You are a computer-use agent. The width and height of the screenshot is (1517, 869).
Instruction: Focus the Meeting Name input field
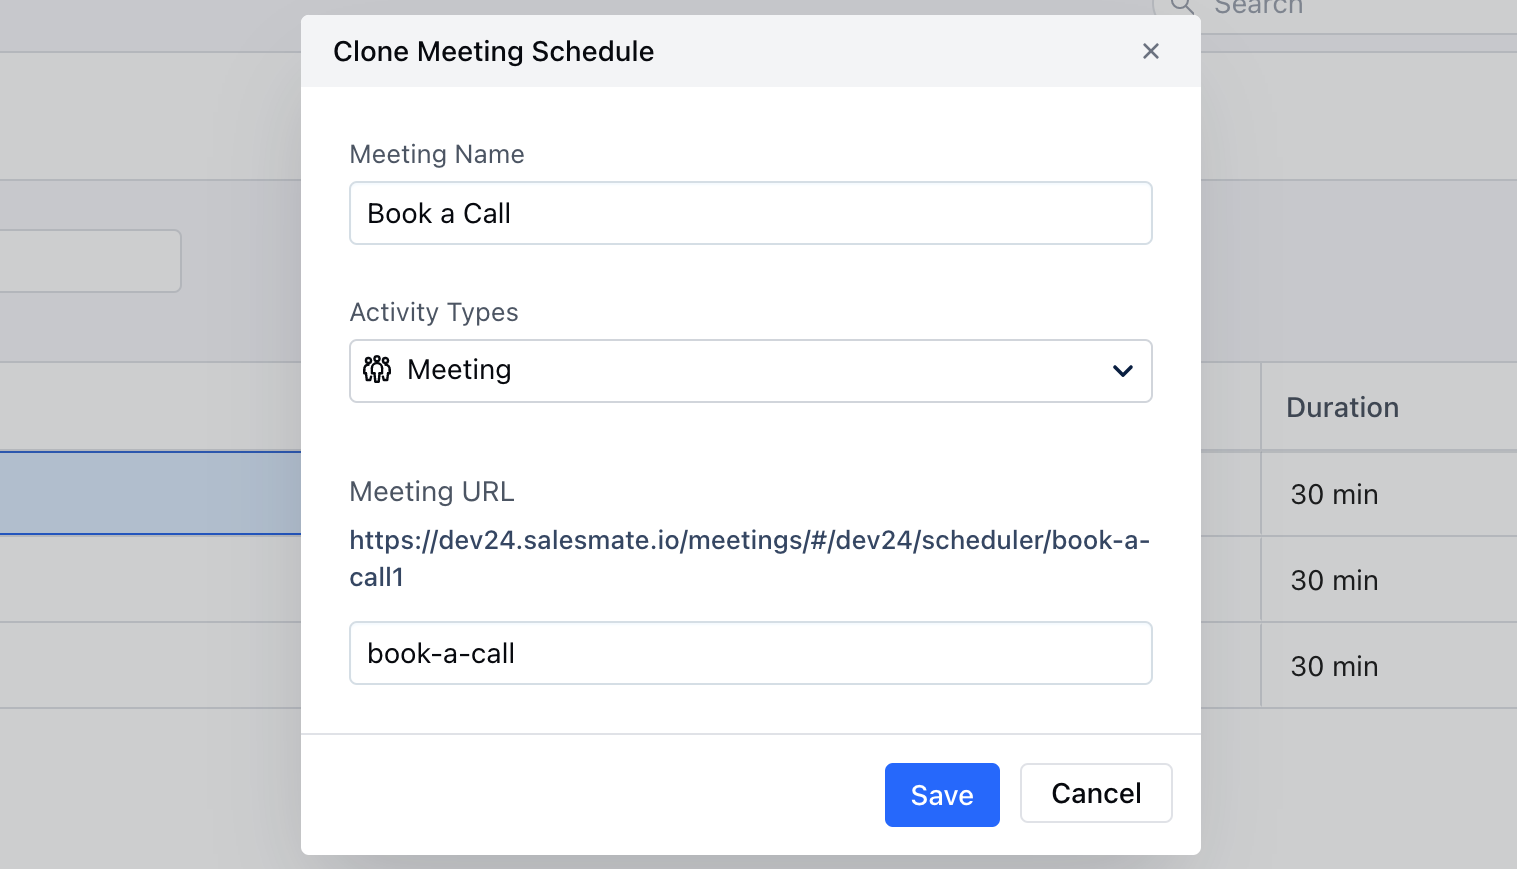click(751, 213)
